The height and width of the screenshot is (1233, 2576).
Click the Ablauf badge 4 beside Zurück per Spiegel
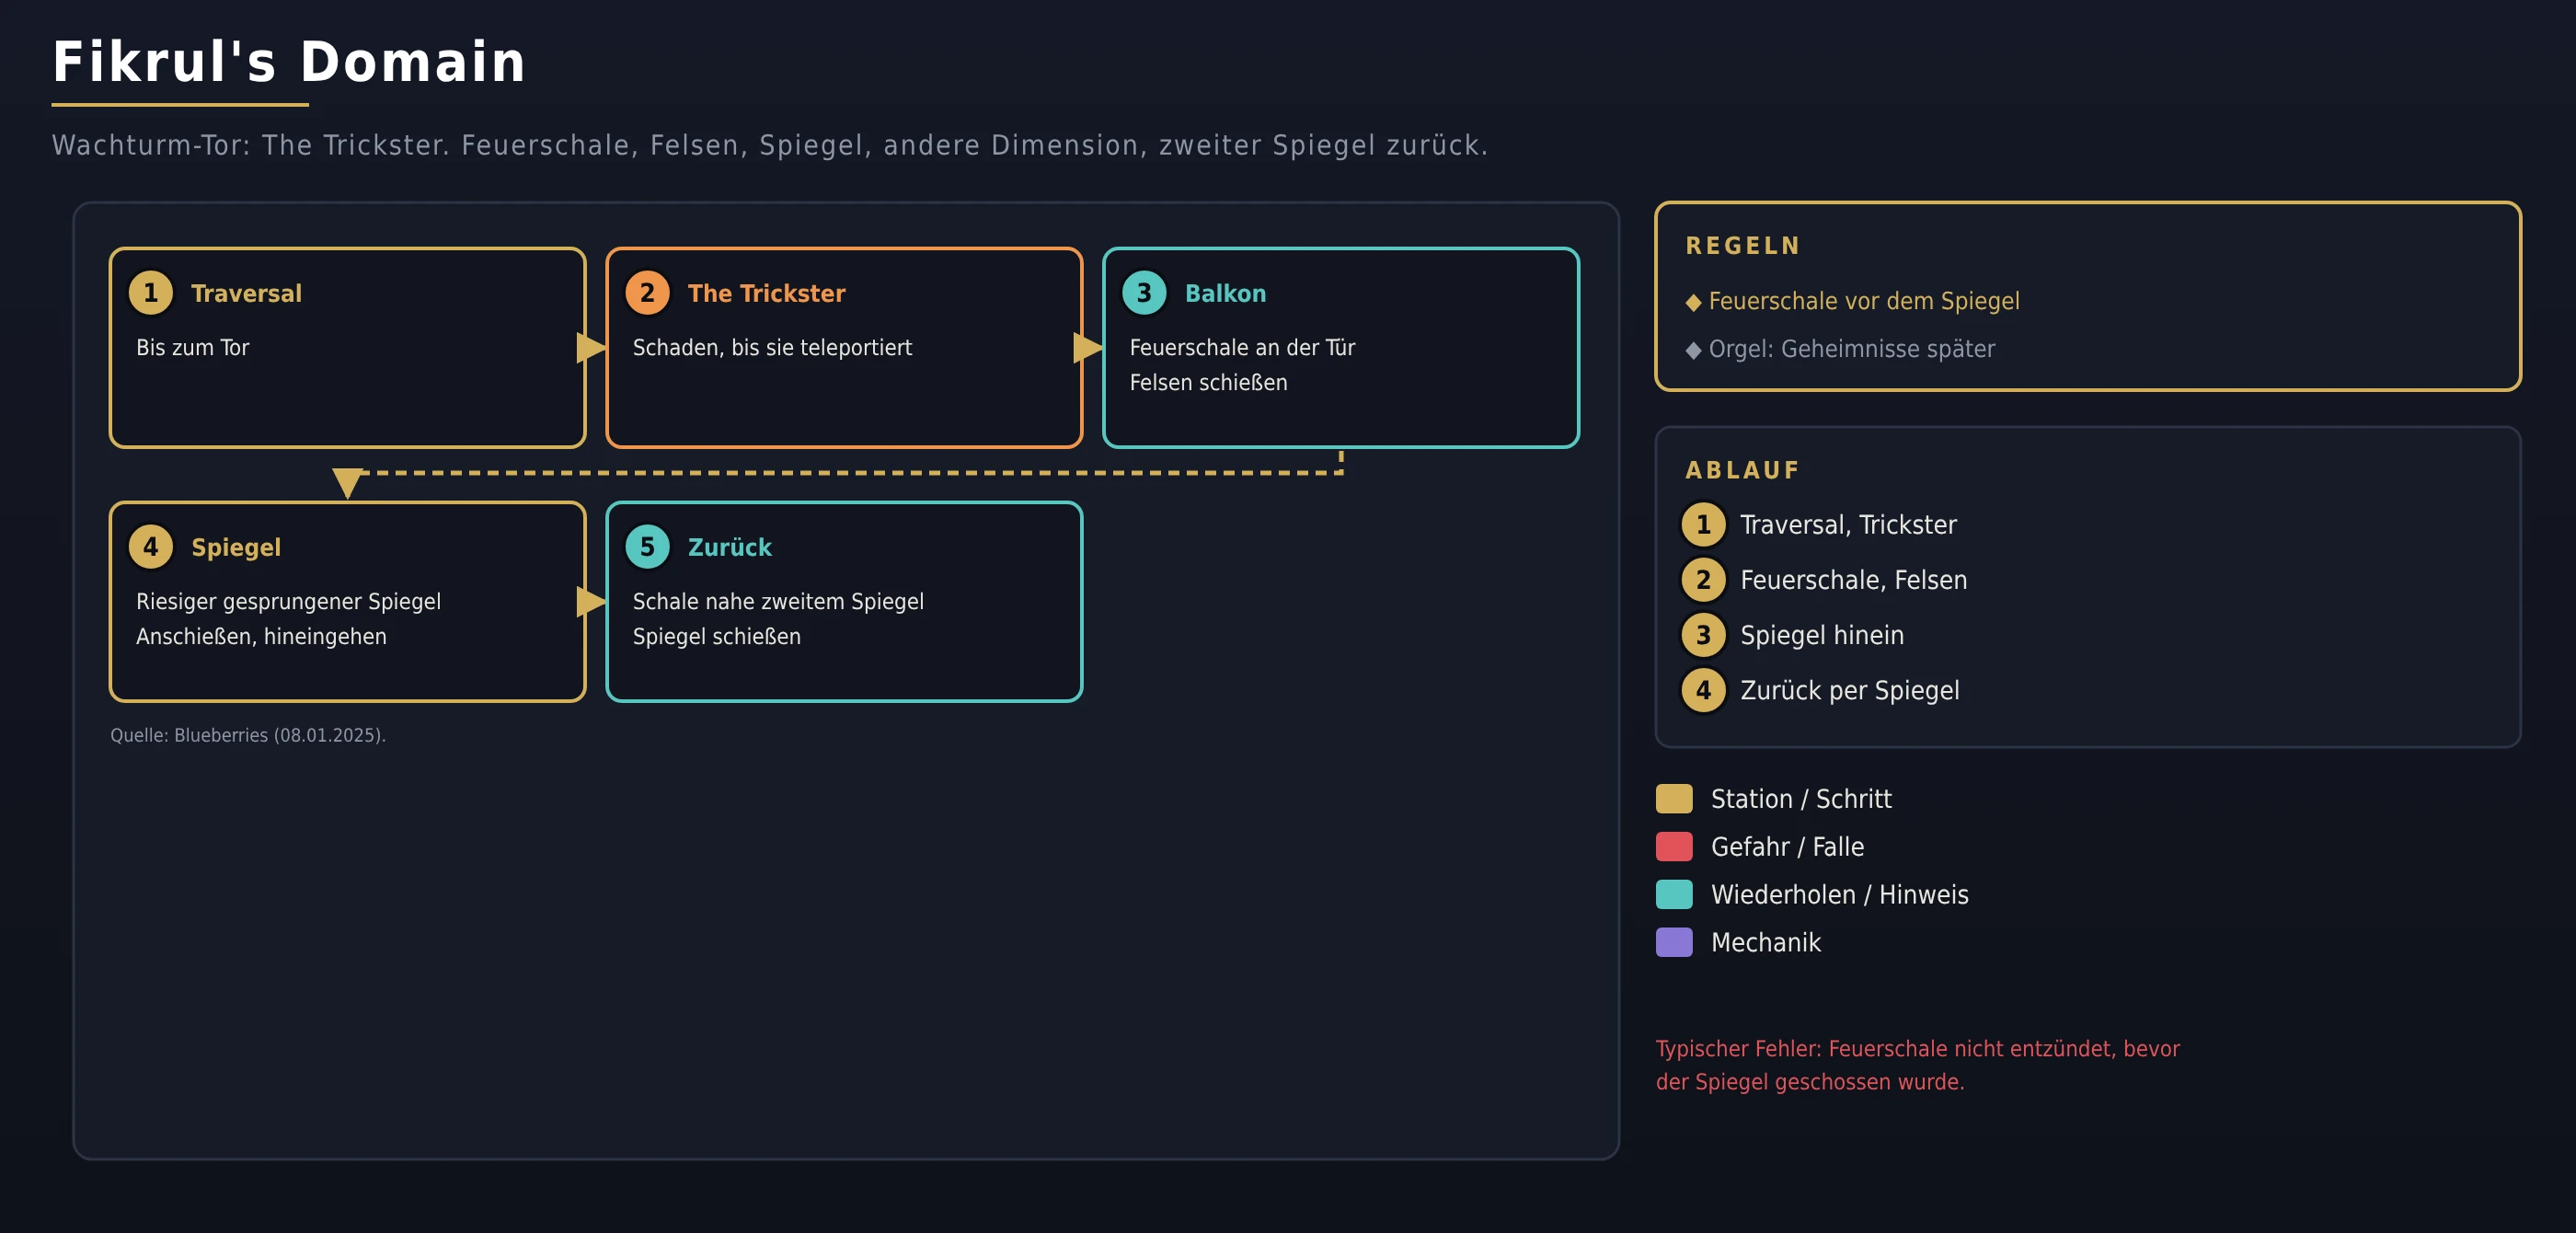[x=1703, y=690]
